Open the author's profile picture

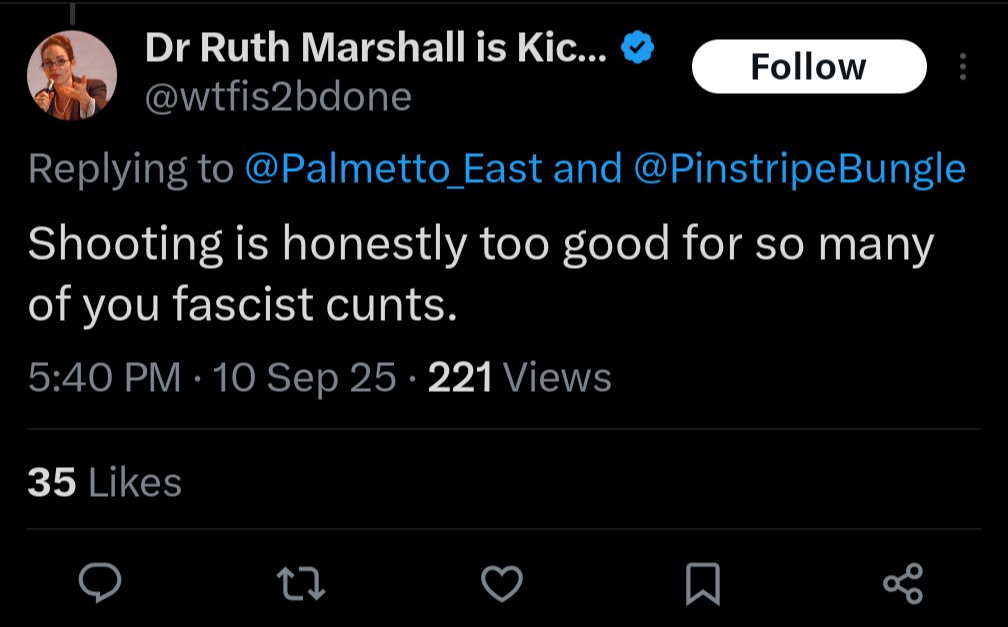point(72,75)
